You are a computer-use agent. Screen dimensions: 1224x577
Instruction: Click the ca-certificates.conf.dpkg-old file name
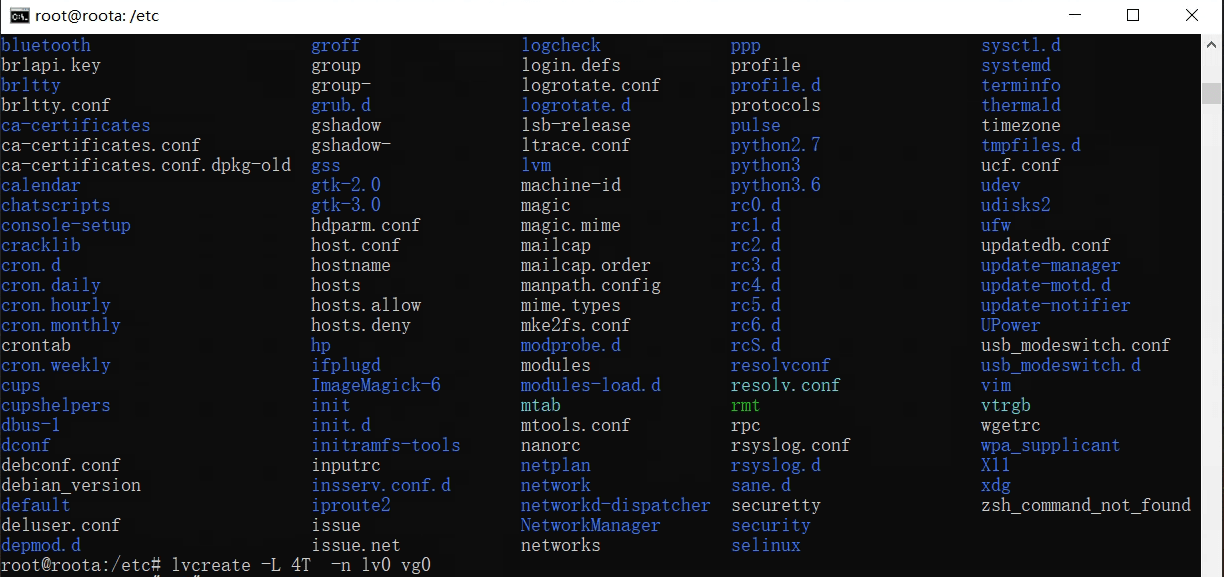[x=146, y=165]
